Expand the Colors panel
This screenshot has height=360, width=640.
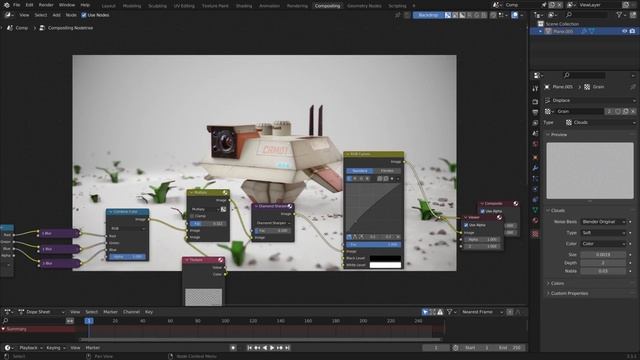557,283
